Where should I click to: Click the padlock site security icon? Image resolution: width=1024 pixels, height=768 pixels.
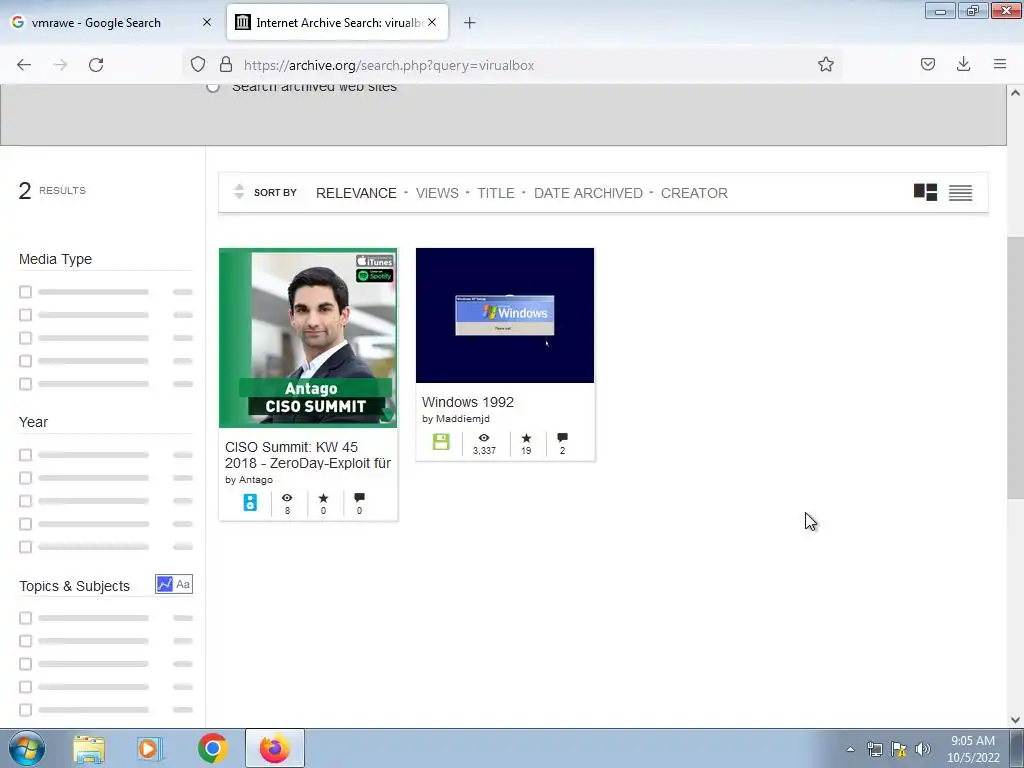click(226, 64)
